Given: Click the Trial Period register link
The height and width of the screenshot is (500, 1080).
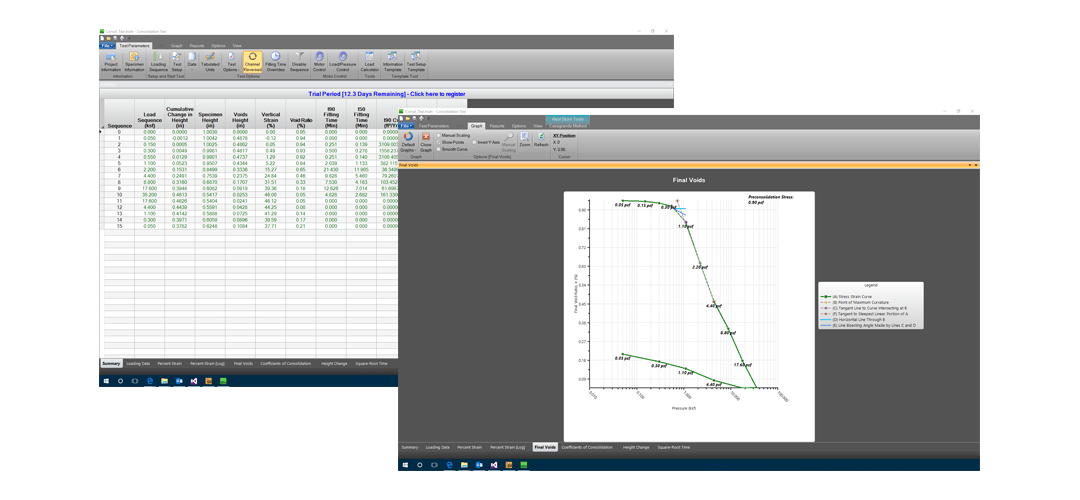Looking at the screenshot, I should [386, 94].
